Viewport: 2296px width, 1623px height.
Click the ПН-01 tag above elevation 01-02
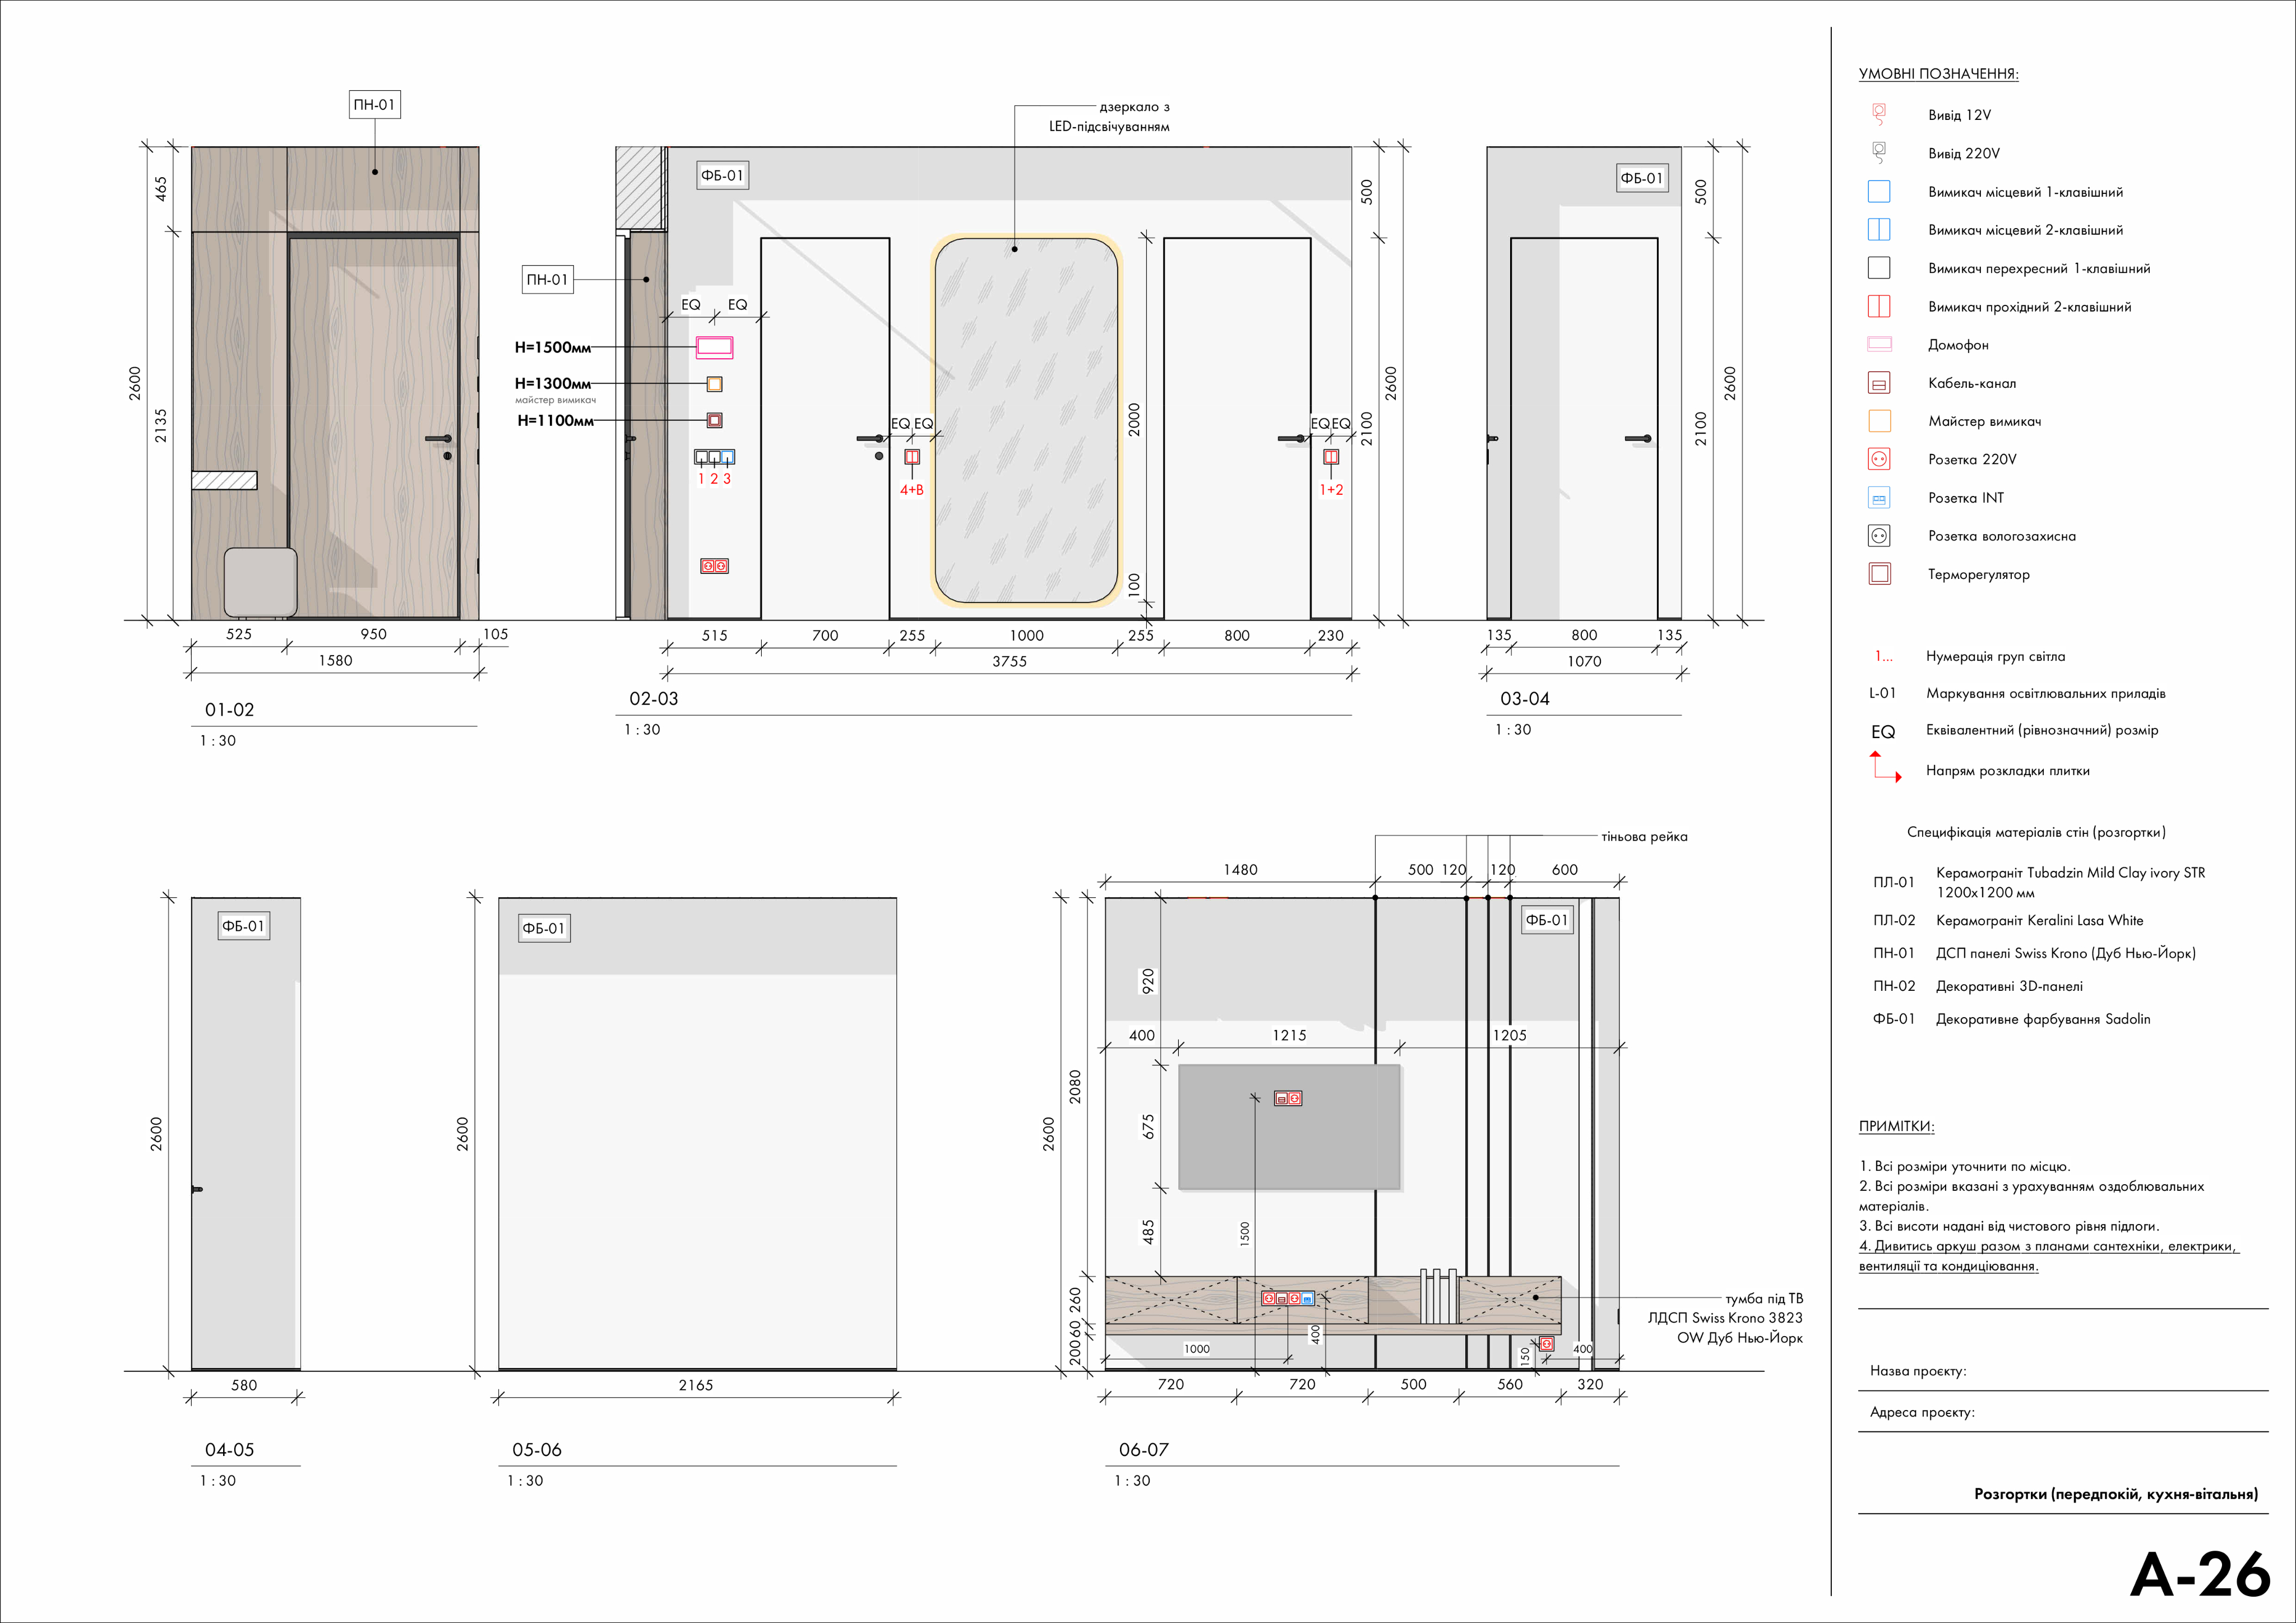(374, 105)
